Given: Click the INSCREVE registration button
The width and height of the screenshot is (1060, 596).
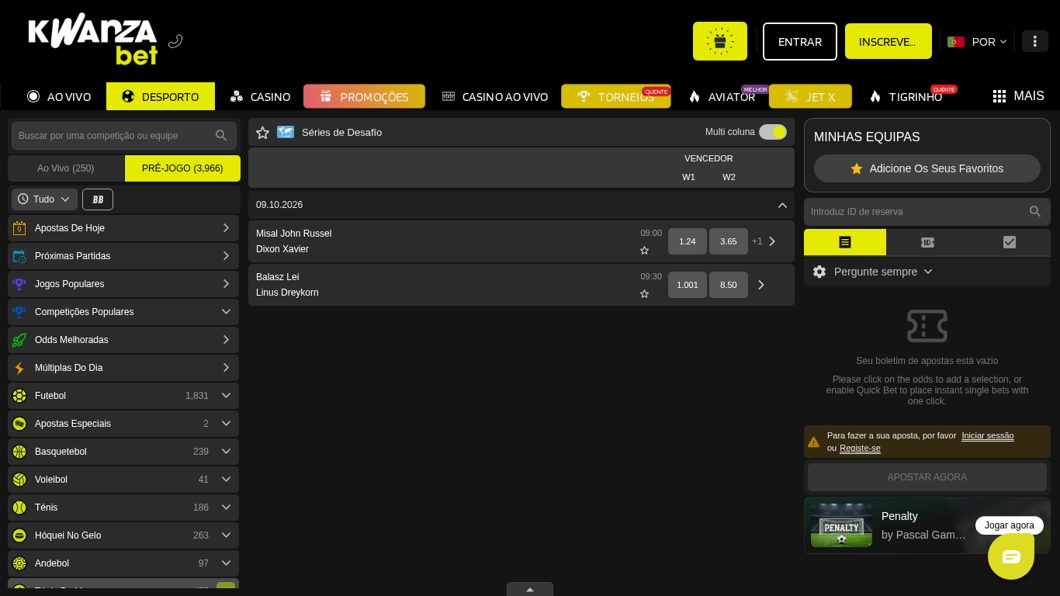Looking at the screenshot, I should tap(888, 41).
